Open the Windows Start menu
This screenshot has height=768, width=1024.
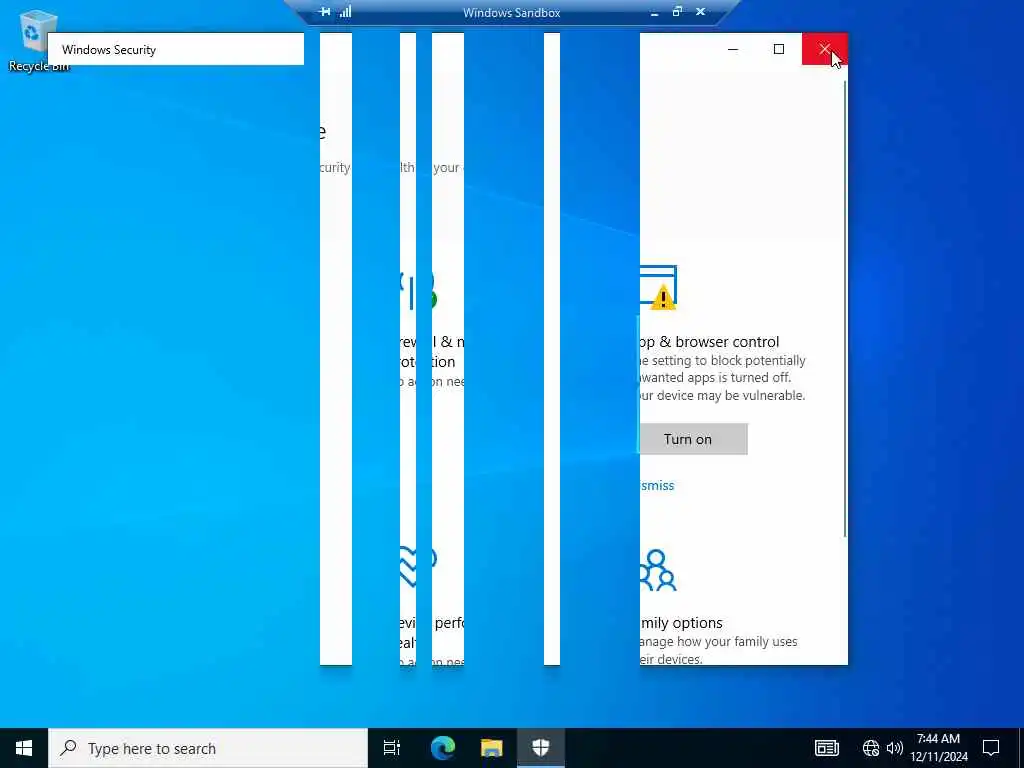pos(24,748)
